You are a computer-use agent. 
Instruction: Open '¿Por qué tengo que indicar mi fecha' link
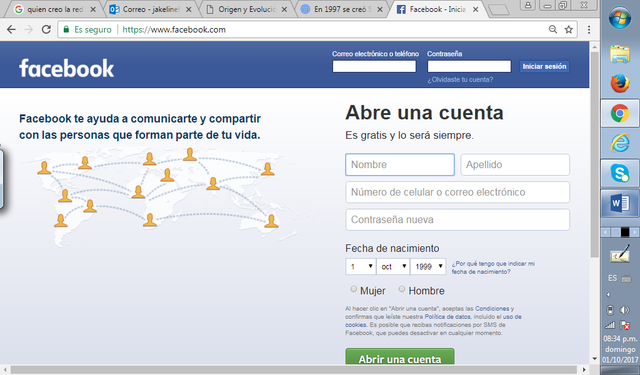pos(493,268)
